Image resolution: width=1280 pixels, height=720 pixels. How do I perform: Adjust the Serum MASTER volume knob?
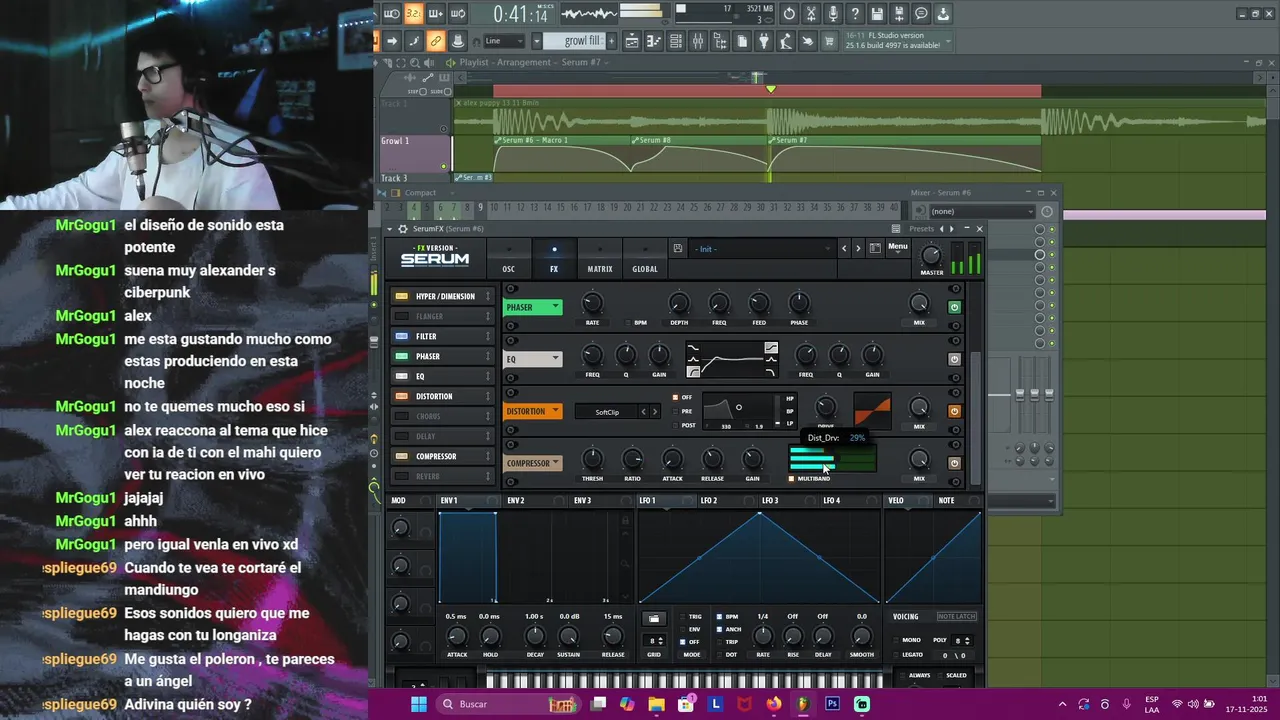[931, 256]
